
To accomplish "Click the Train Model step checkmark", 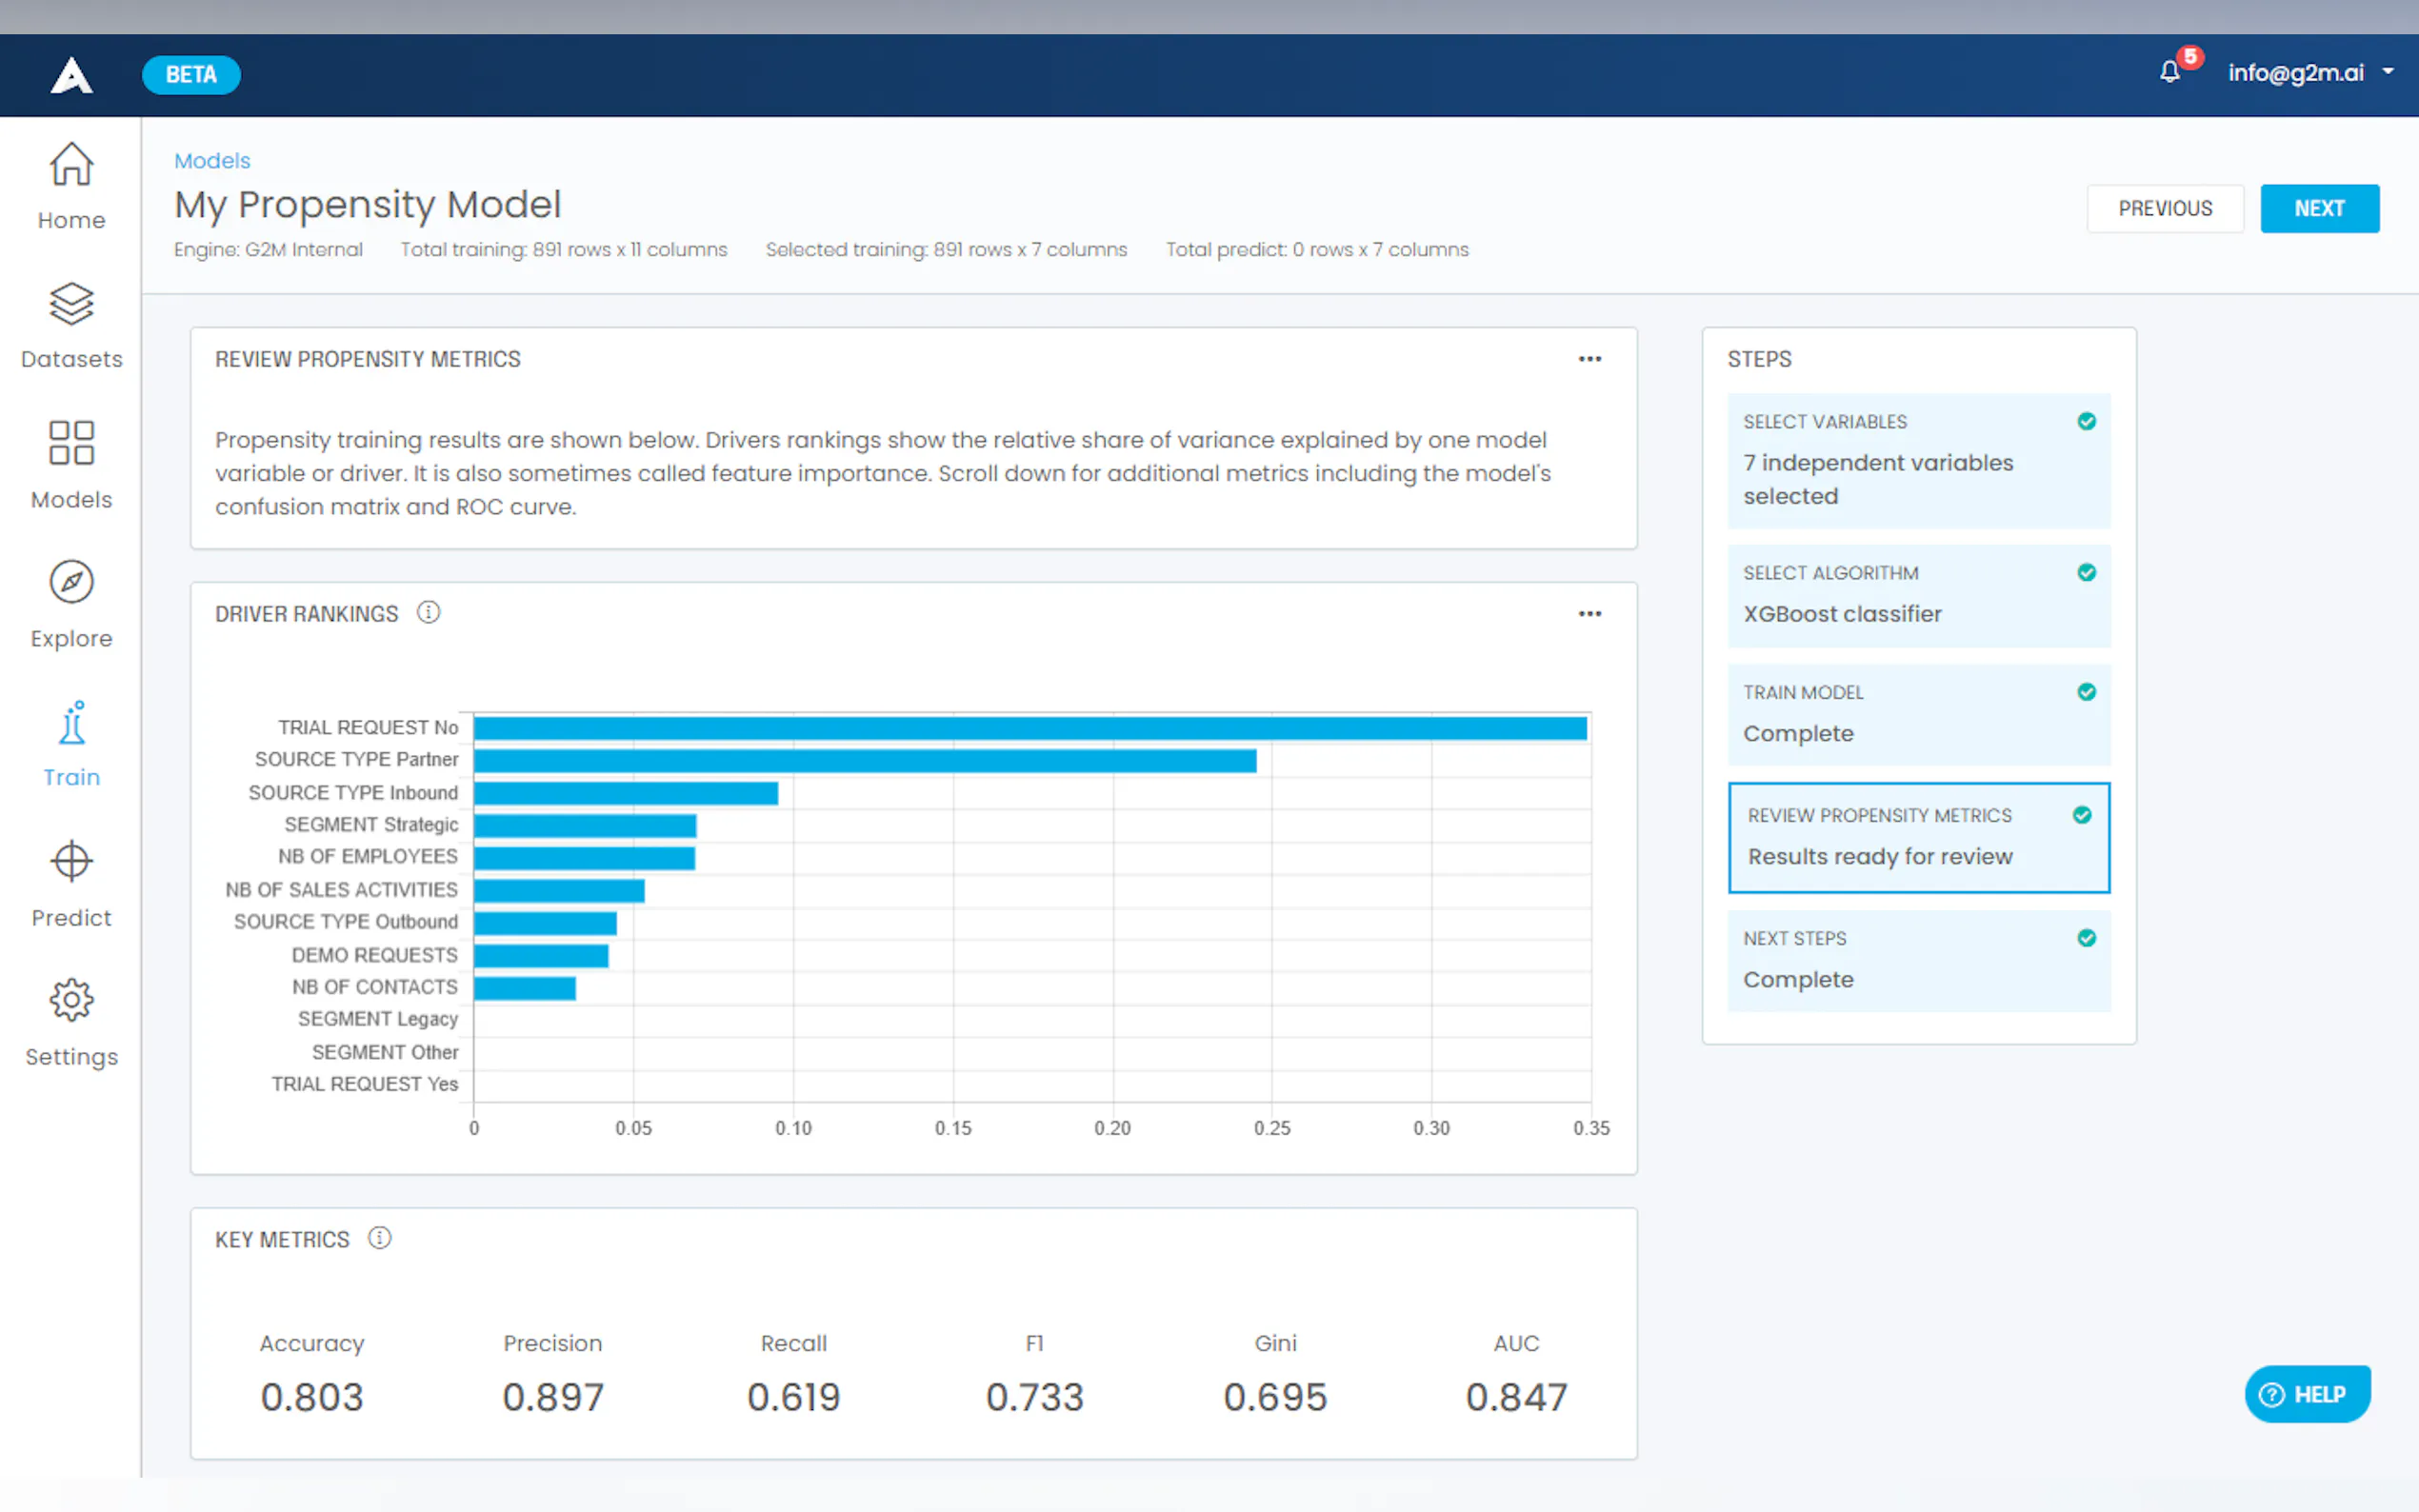I will (2086, 691).
